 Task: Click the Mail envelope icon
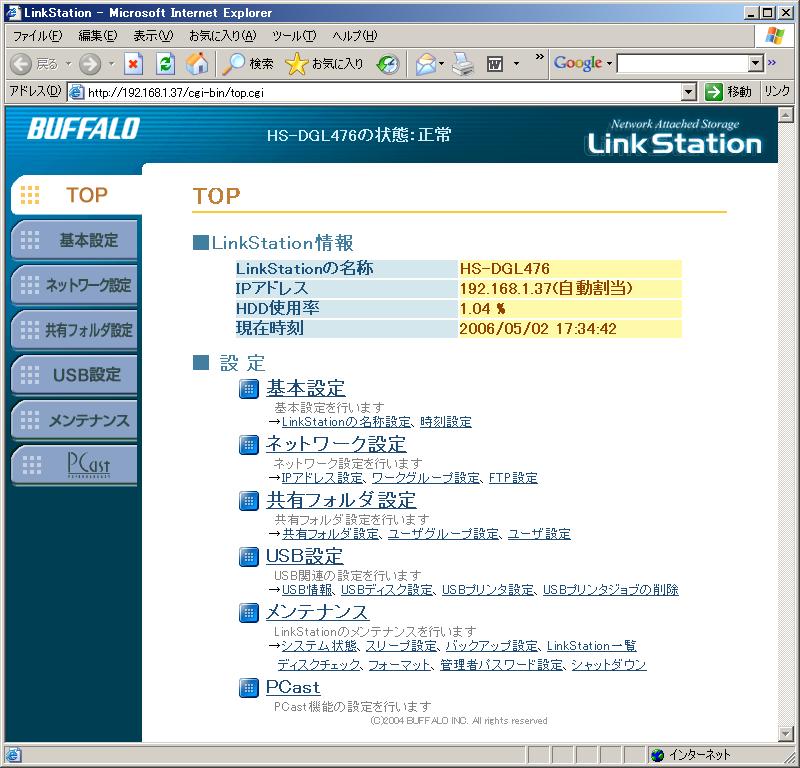click(x=426, y=64)
